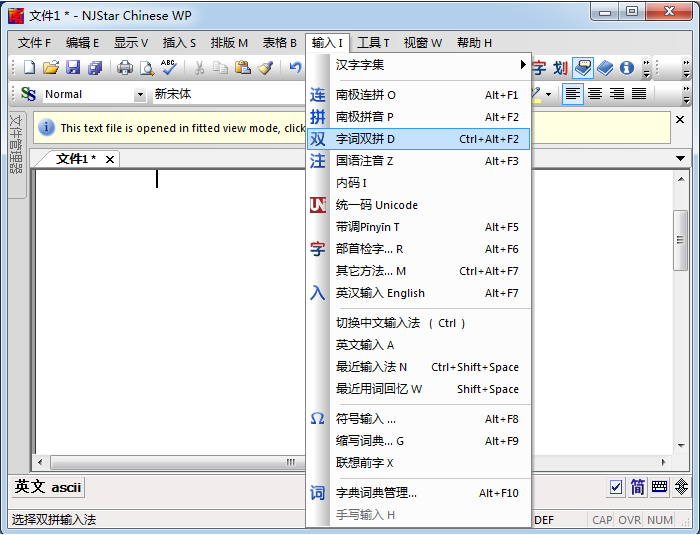Open print preview magnifier icon
This screenshot has height=535, width=700.
click(146, 68)
